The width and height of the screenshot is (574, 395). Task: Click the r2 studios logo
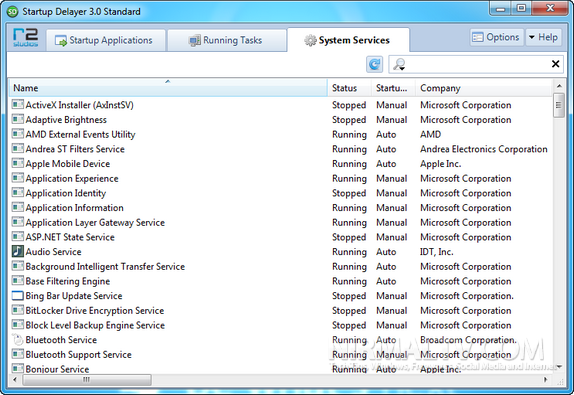point(25,38)
